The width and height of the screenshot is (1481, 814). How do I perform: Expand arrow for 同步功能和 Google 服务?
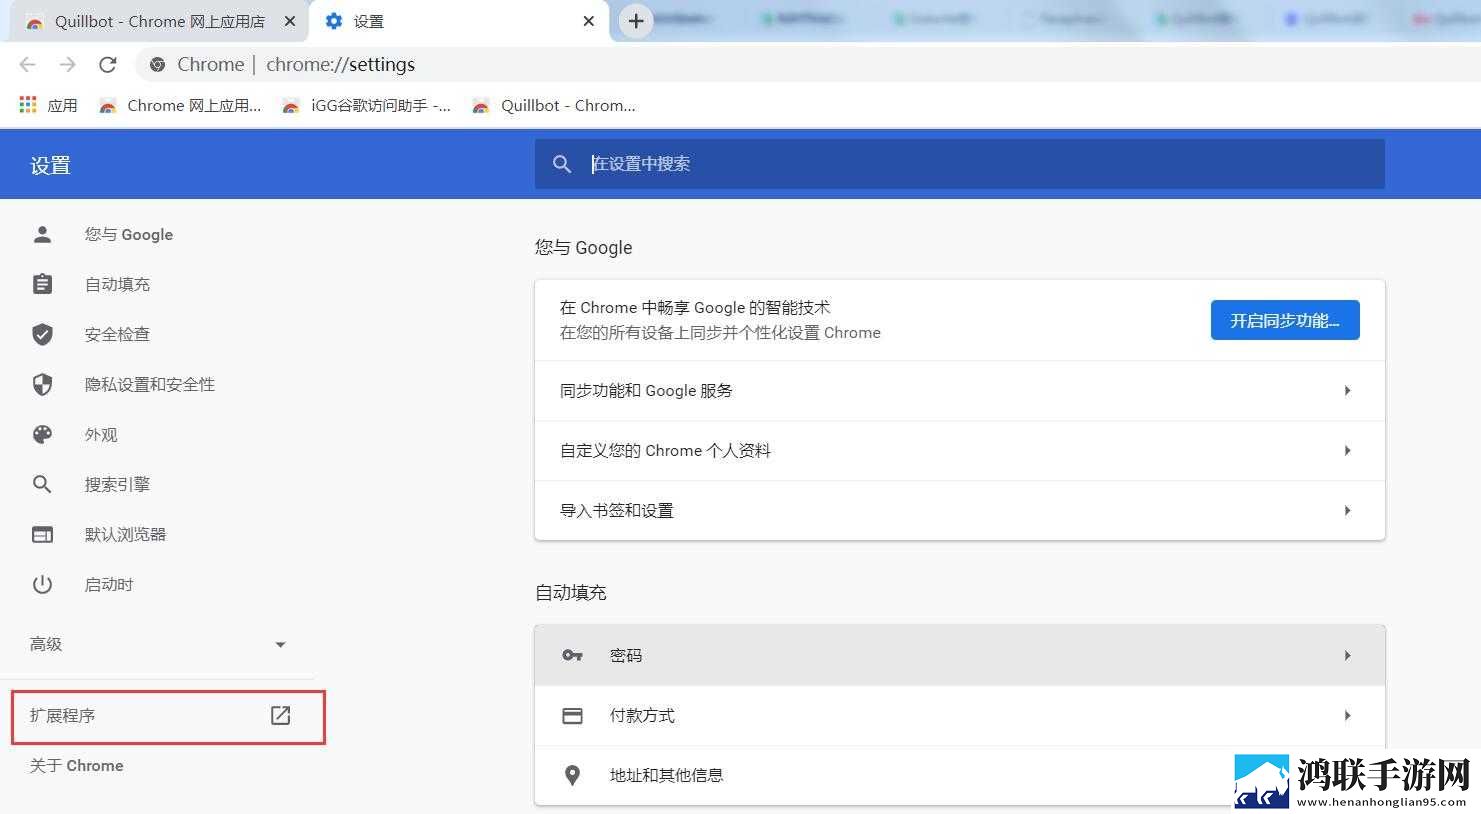[1348, 390]
